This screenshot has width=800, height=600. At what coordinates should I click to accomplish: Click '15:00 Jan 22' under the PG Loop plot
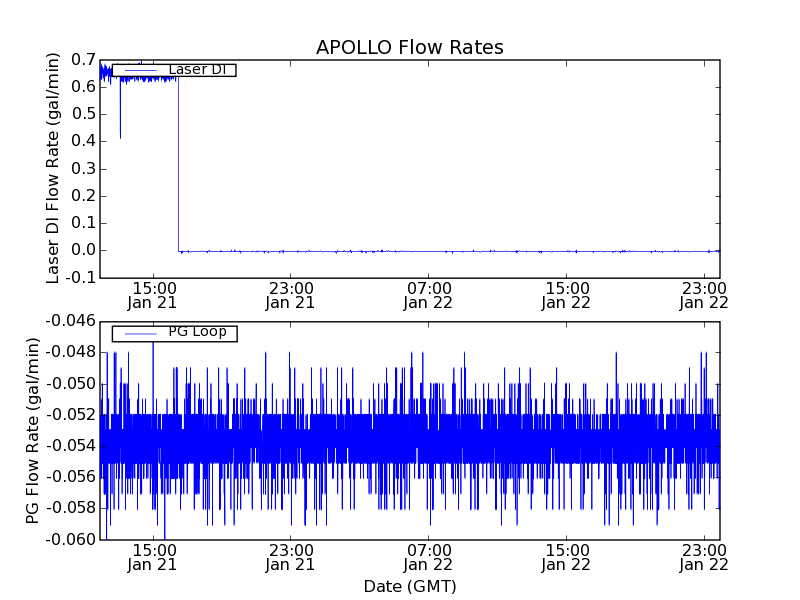pyautogui.click(x=566, y=558)
